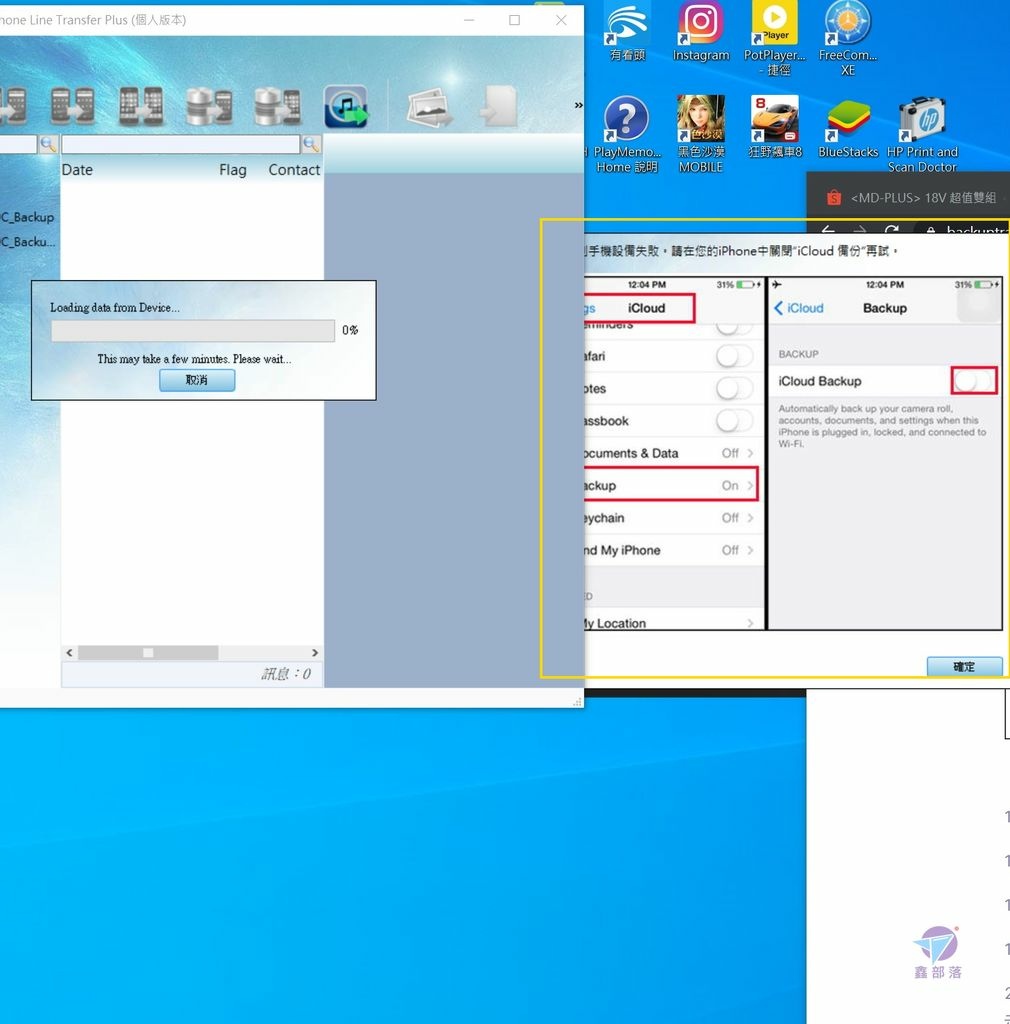Open the BlueStacks desktop shortcut
Image resolution: width=1010 pixels, height=1024 pixels.
[848, 127]
